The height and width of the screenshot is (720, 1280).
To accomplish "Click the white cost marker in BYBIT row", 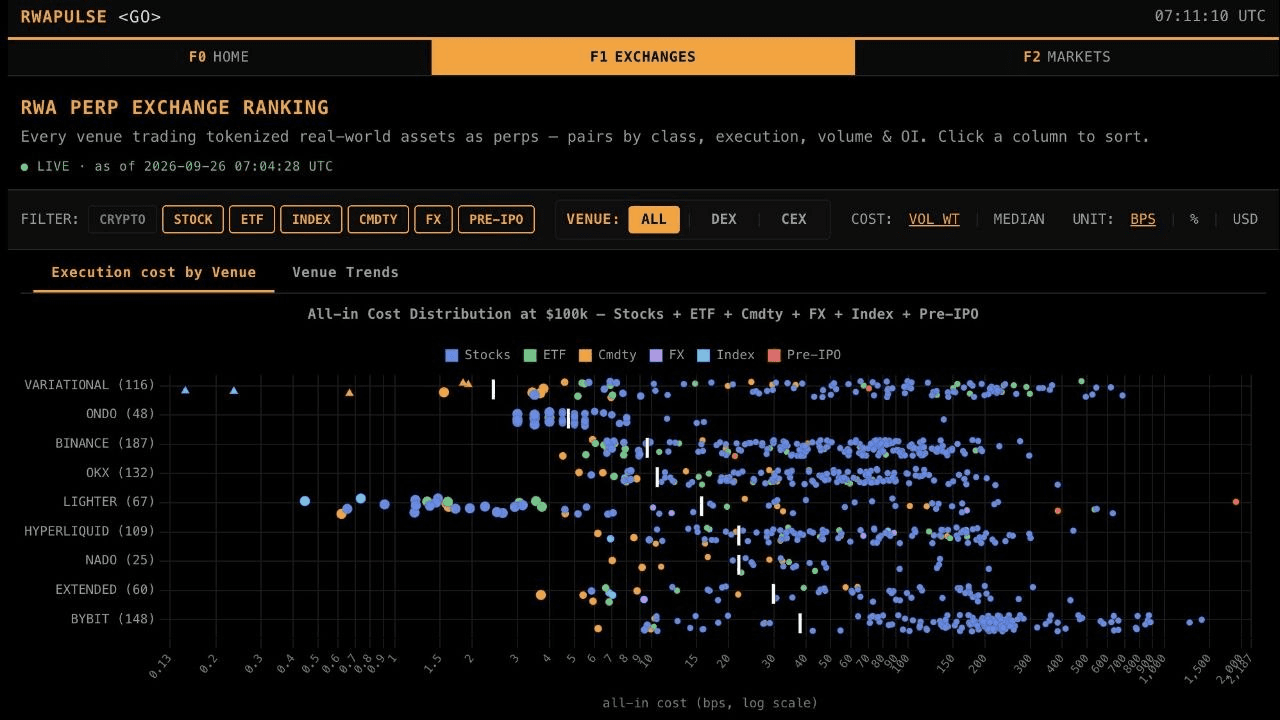I will (x=800, y=623).
